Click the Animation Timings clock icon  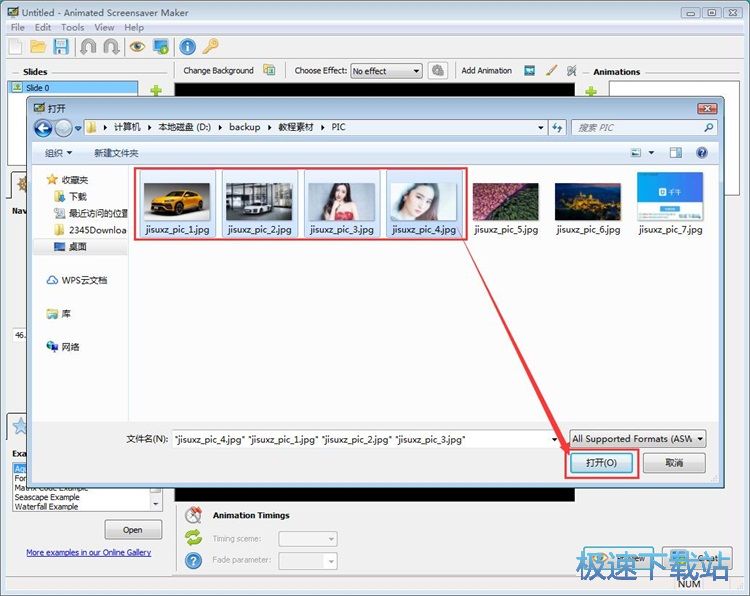pyautogui.click(x=193, y=515)
